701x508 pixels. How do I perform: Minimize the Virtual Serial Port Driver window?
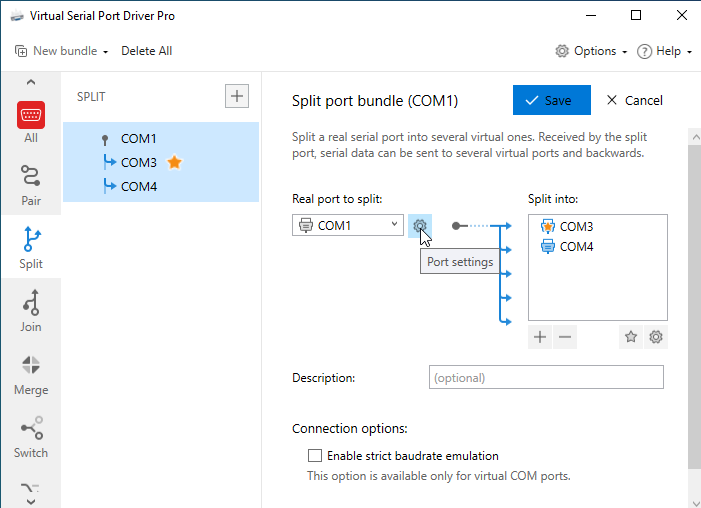(591, 16)
